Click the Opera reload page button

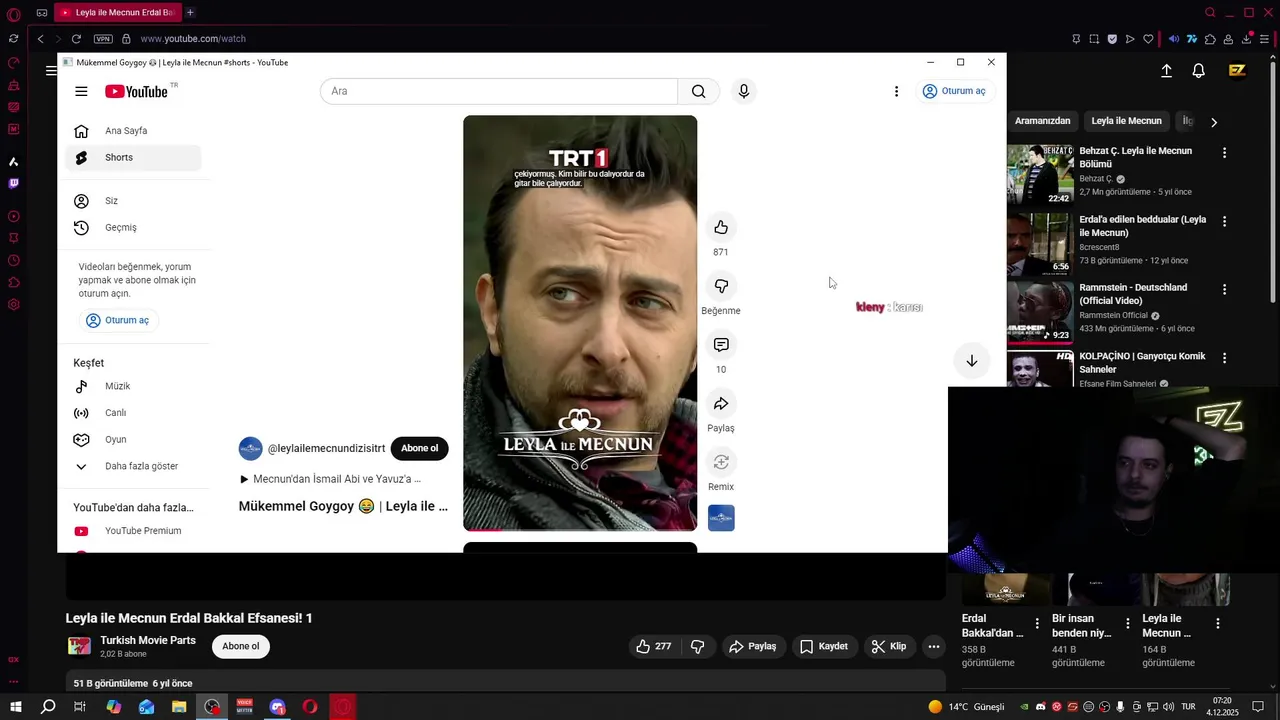pos(76,39)
